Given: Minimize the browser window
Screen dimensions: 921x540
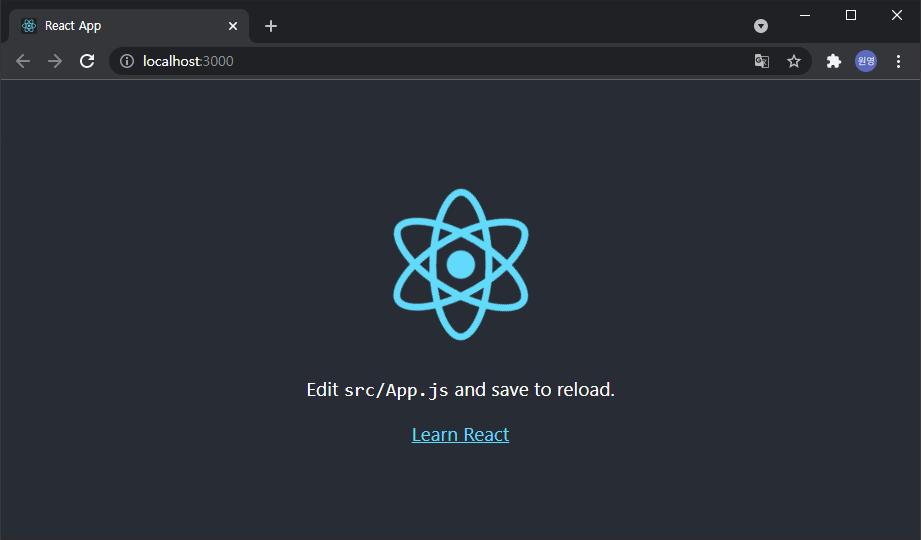Looking at the screenshot, I should tap(805, 15).
